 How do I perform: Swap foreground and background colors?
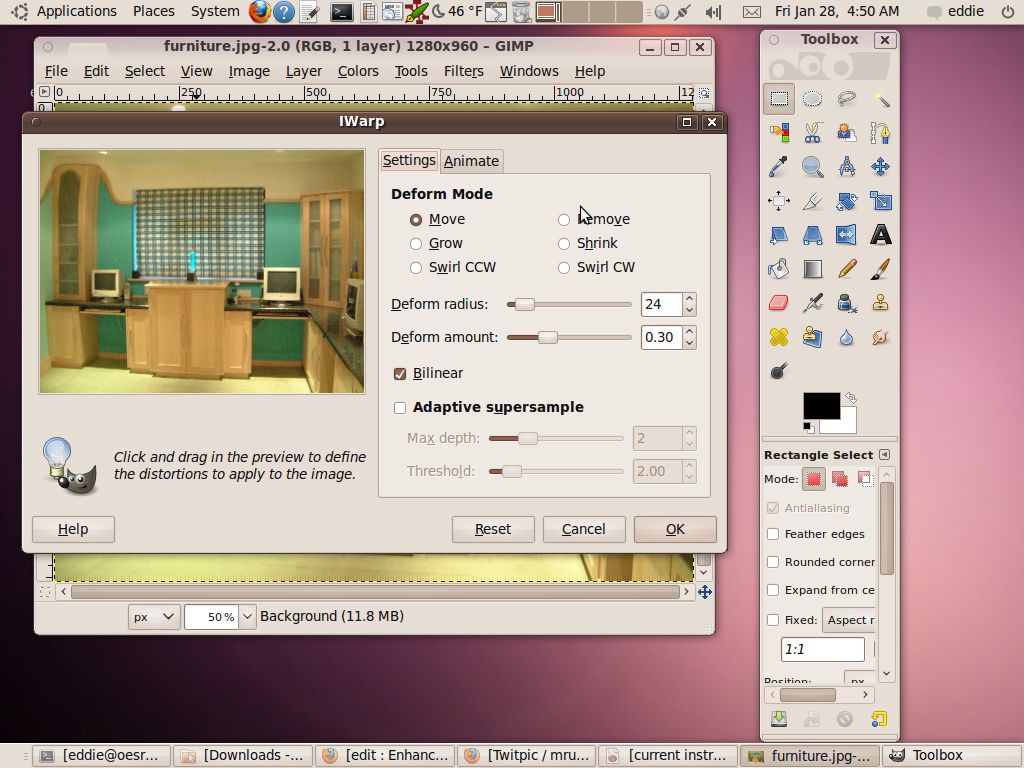point(850,397)
